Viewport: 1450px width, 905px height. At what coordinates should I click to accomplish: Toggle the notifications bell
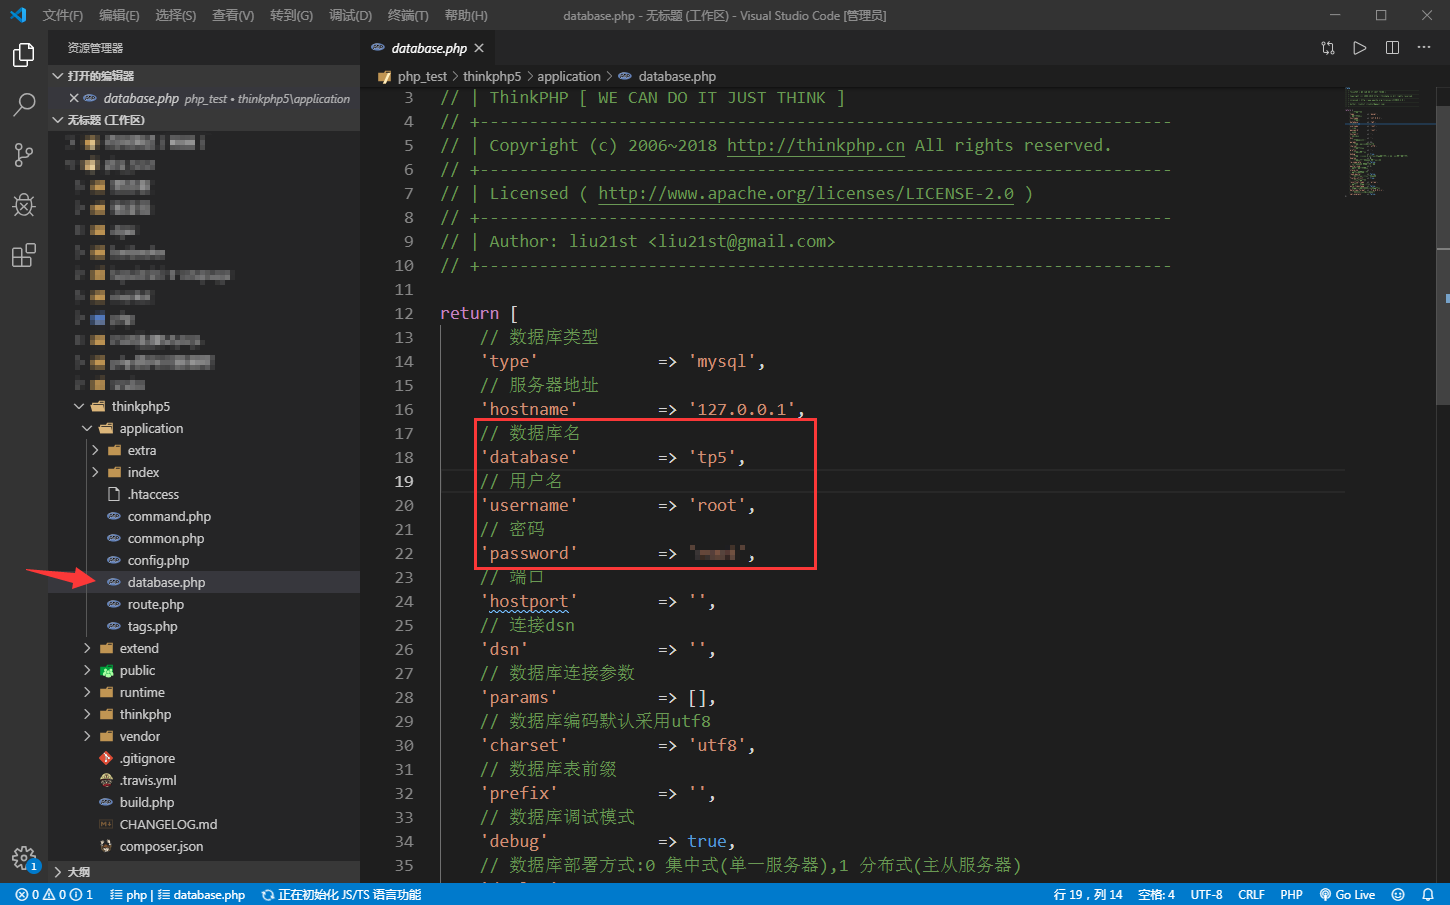coord(1428,894)
